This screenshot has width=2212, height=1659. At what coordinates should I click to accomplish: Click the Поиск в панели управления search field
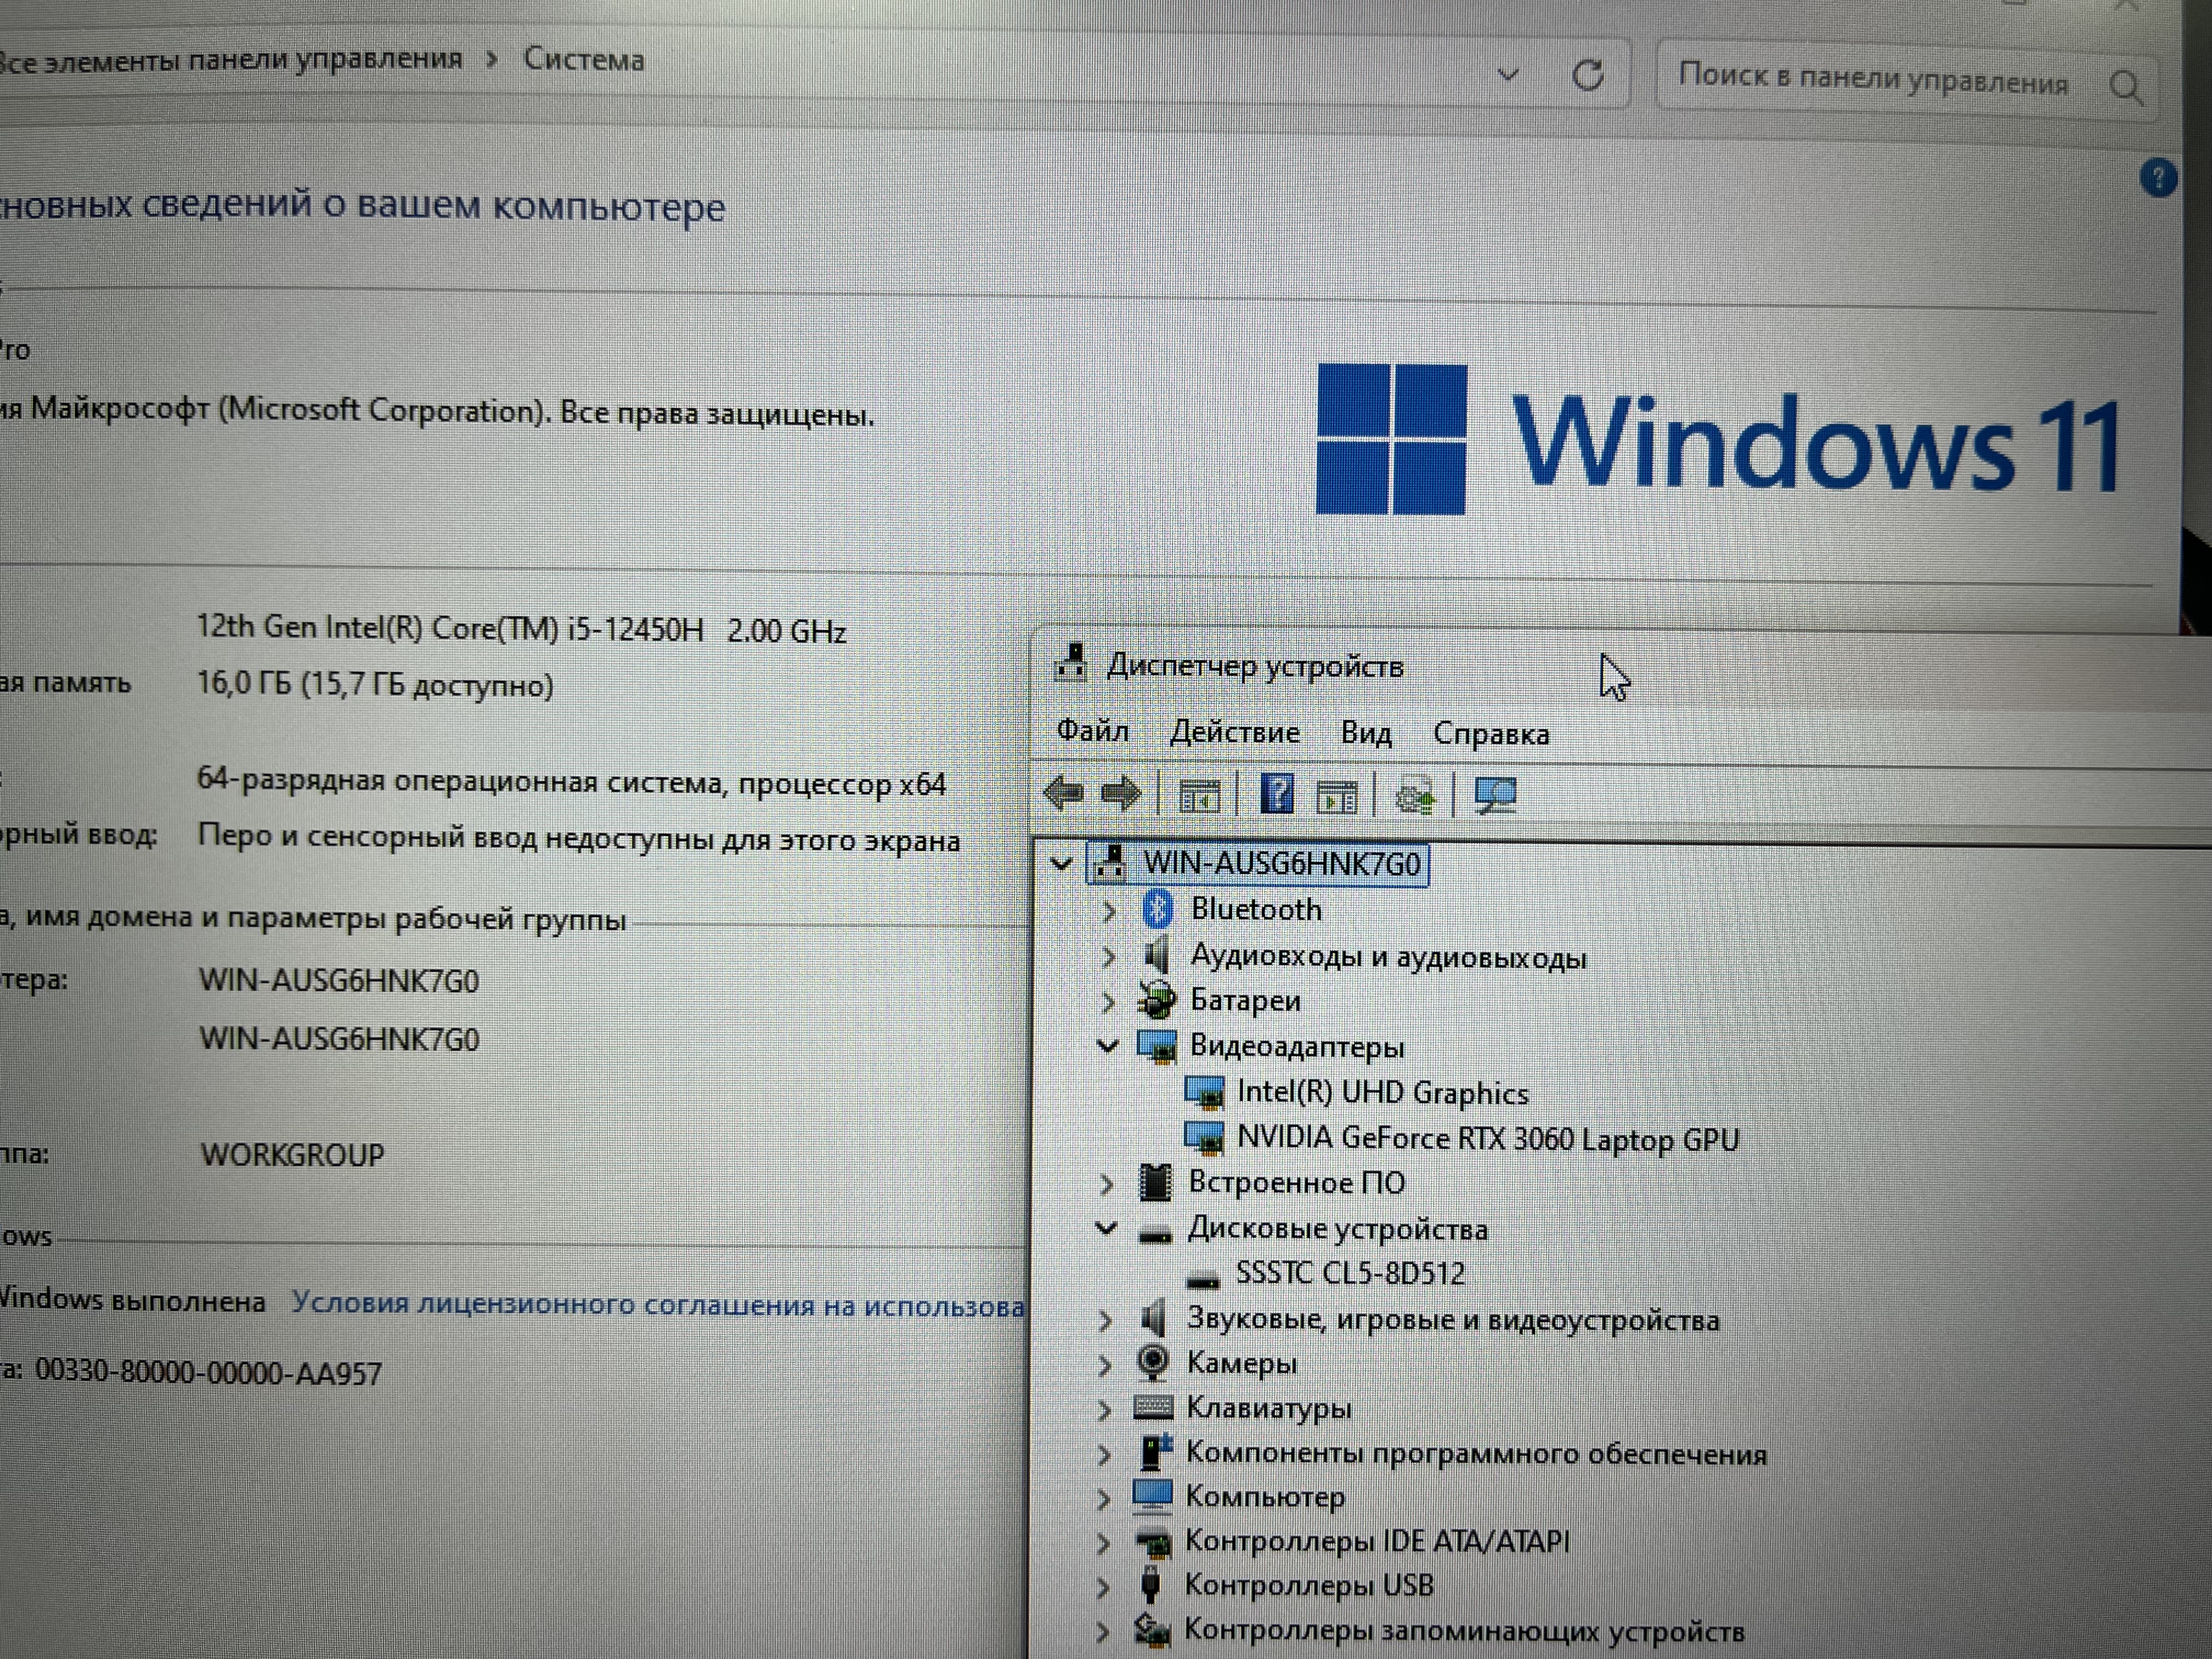click(x=1871, y=79)
